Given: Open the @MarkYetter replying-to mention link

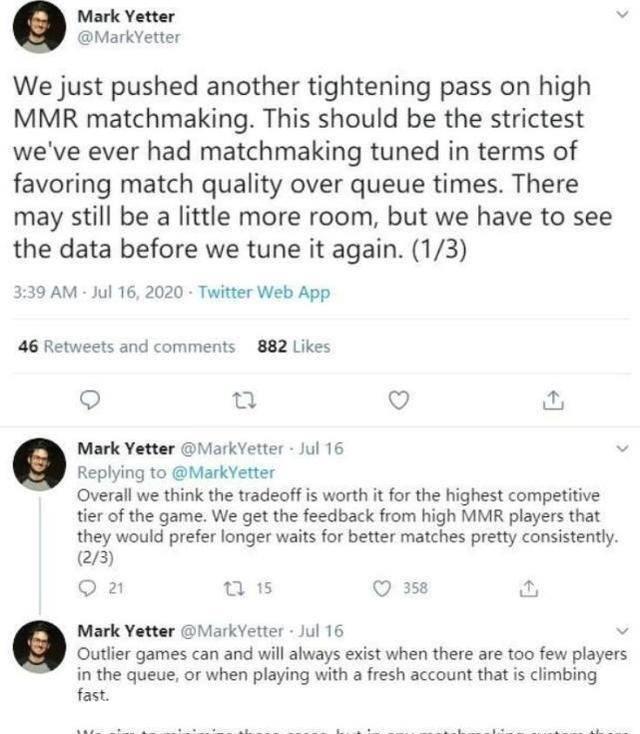Looking at the screenshot, I should point(223,472).
